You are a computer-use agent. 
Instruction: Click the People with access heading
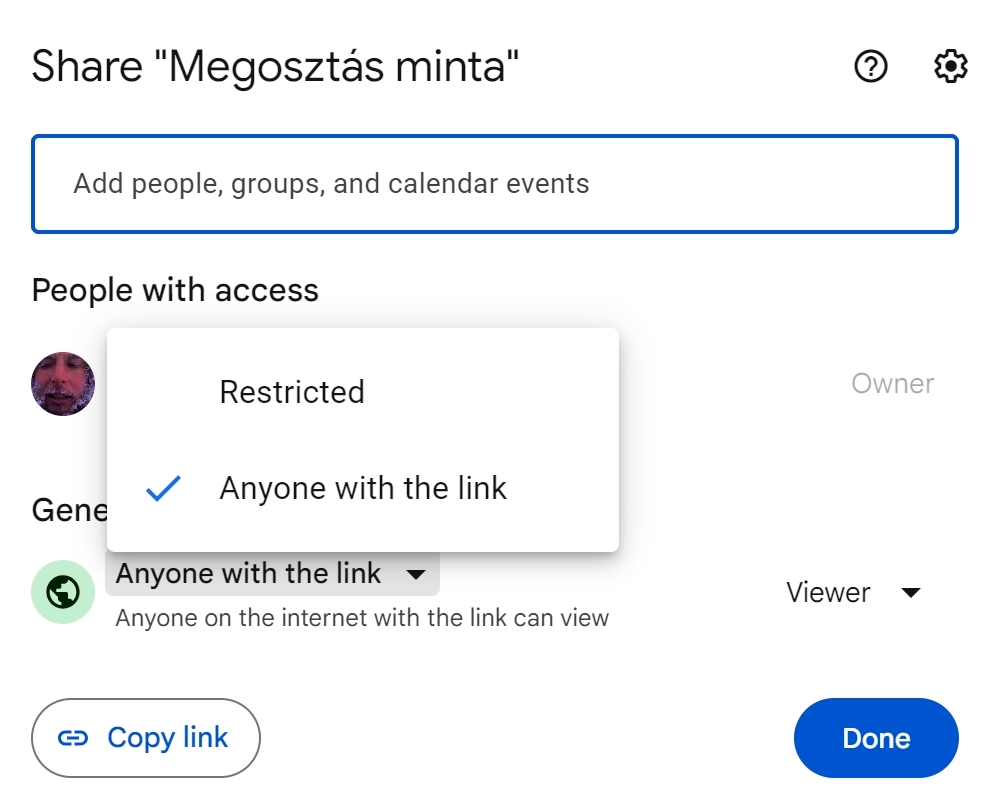175,290
